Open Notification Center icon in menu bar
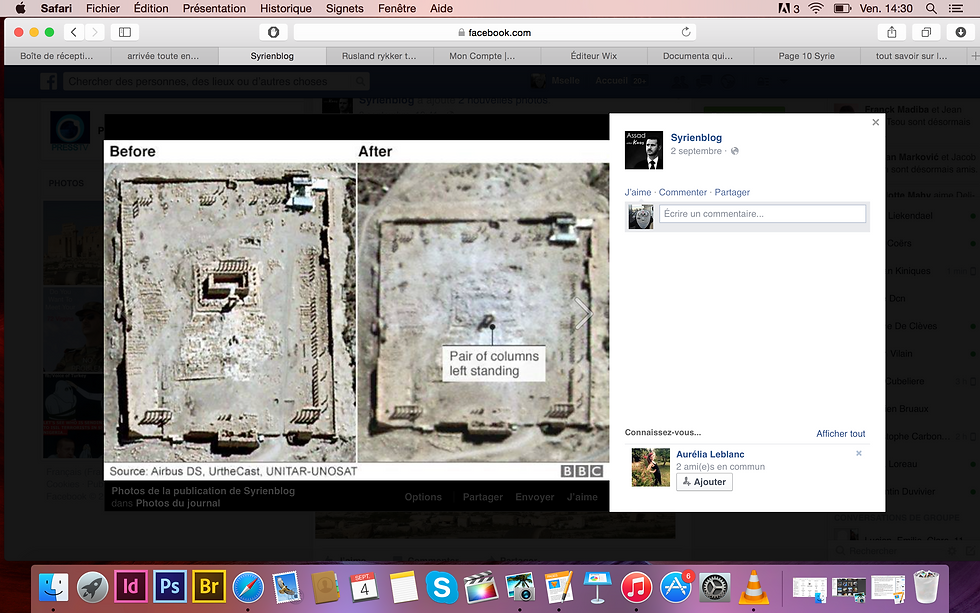 pos(956,8)
